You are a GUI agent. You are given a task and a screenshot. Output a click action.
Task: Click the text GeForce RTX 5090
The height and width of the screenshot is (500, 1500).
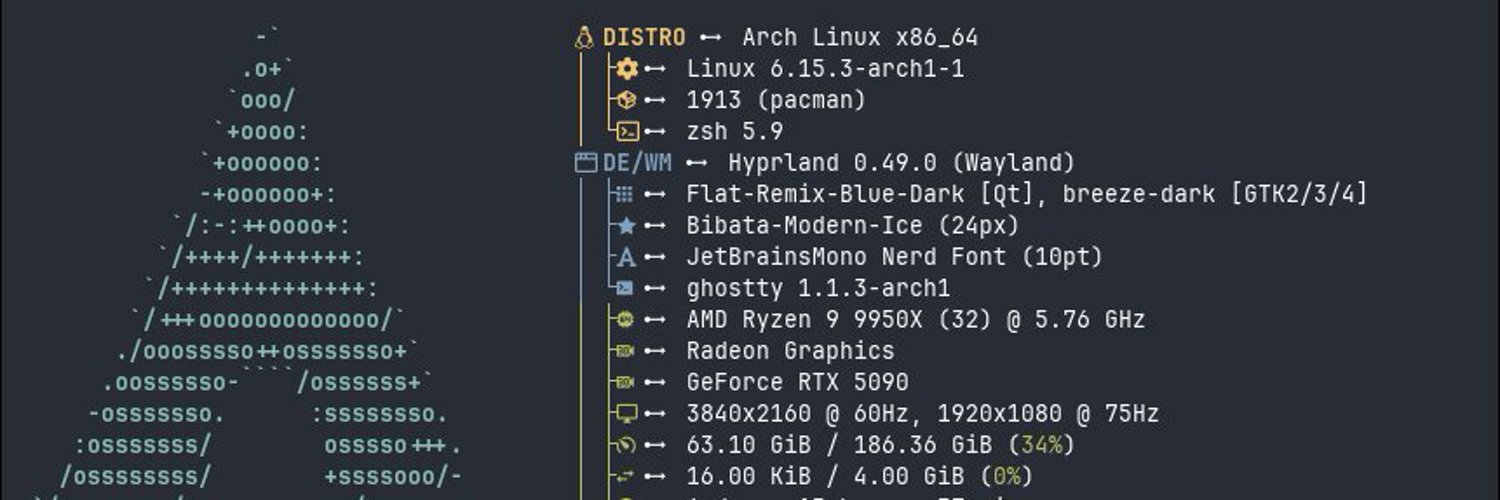797,382
